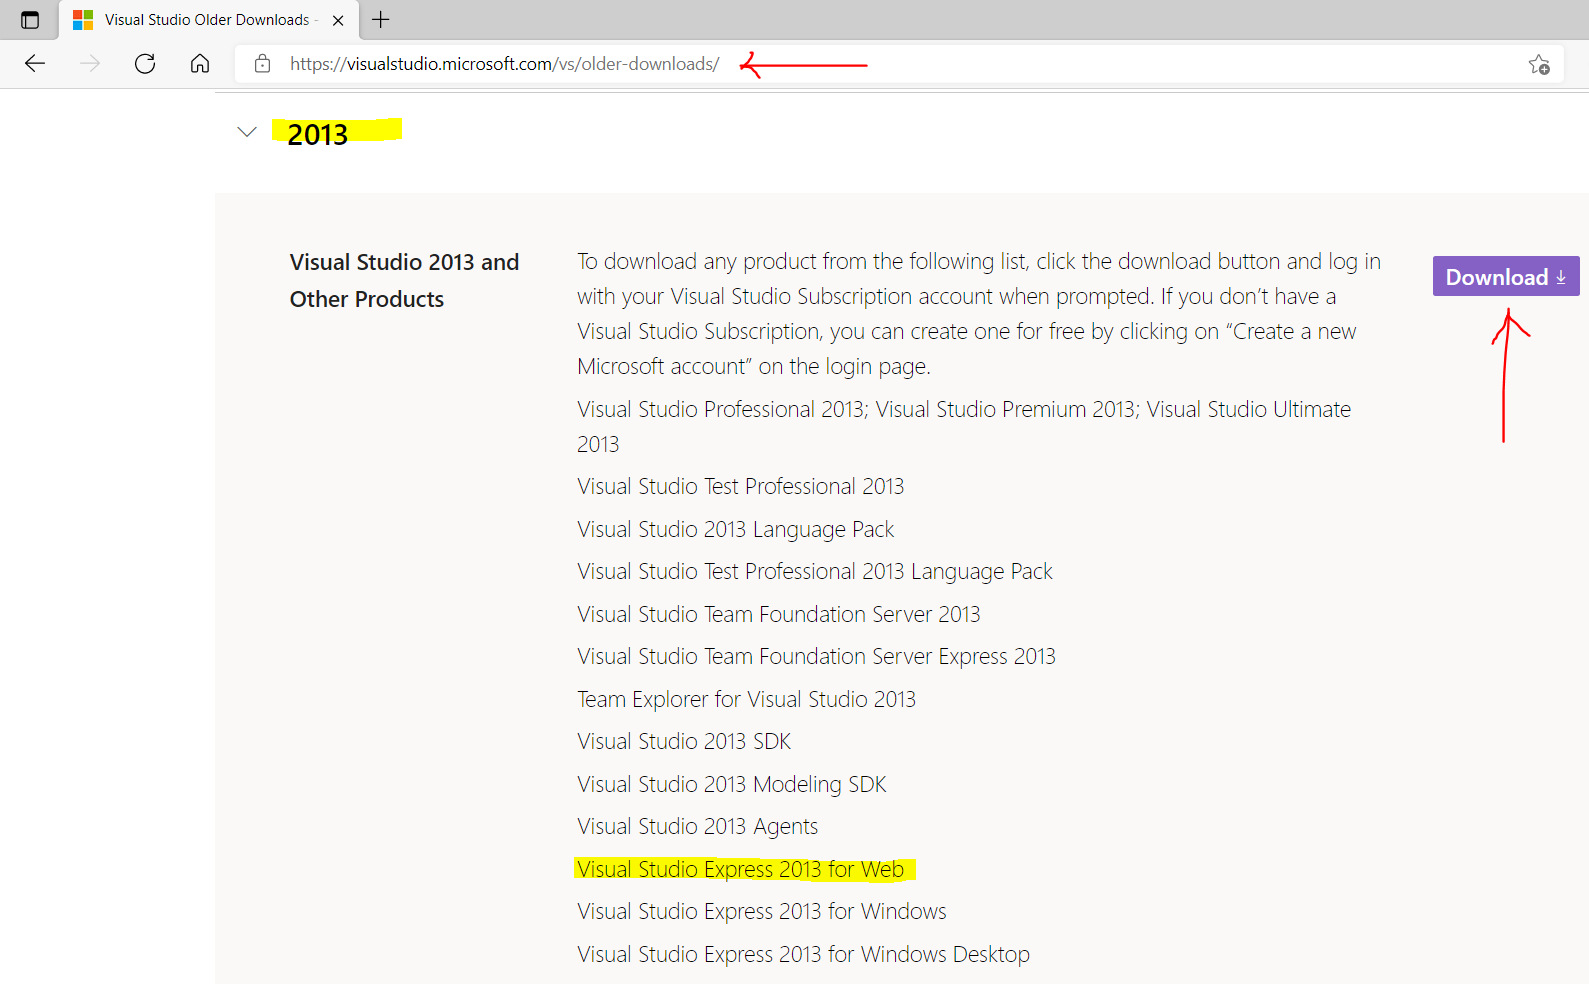Screen dimensions: 1589x984
Task: Click Visual Studio Express 2013 for Windows
Action: pyautogui.click(x=761, y=911)
